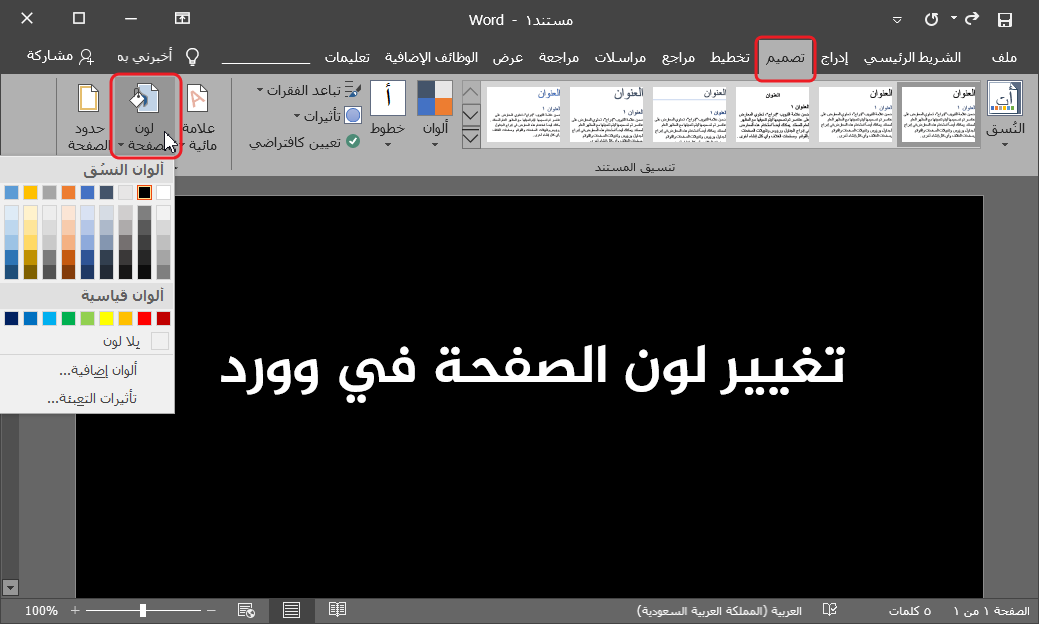1039x624 pixels.
Task: Click the zoom slider handle
Action: coord(142,610)
